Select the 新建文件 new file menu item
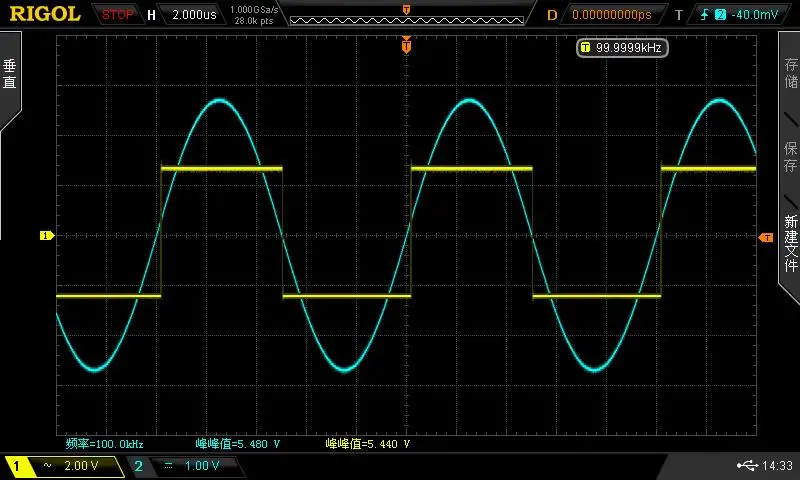 791,243
